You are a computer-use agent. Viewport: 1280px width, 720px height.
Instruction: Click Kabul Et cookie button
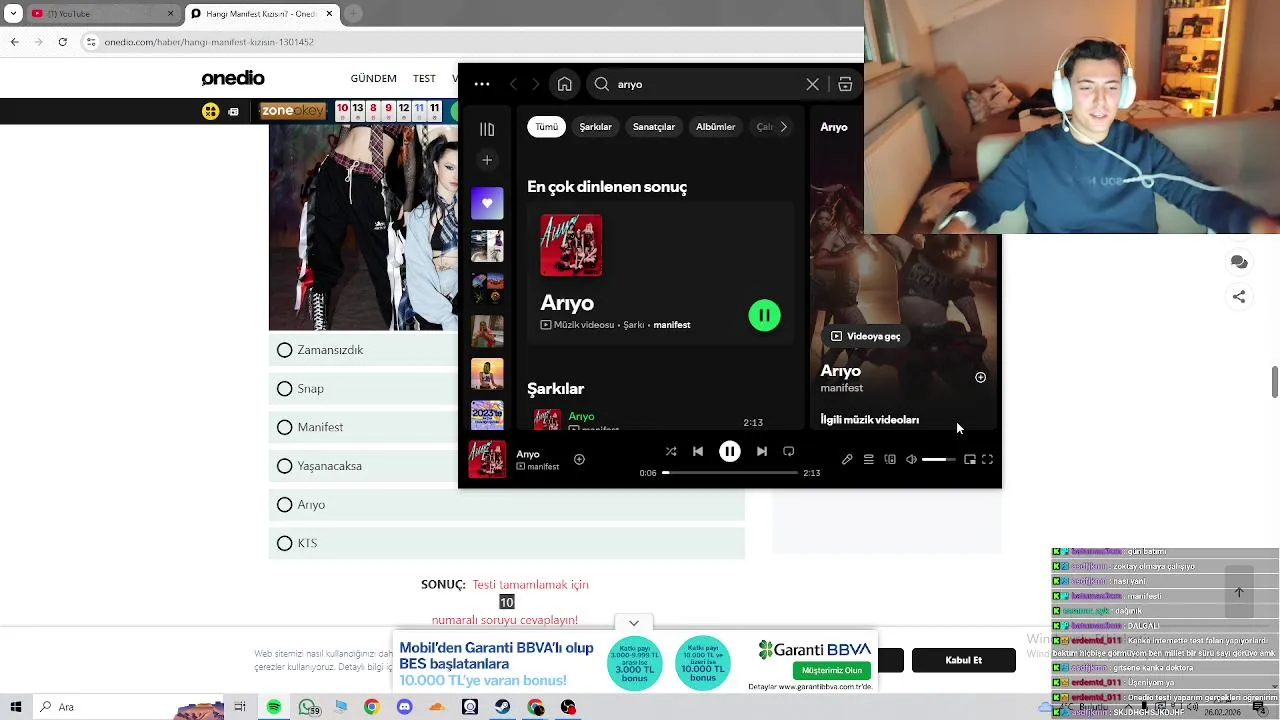[964, 660]
